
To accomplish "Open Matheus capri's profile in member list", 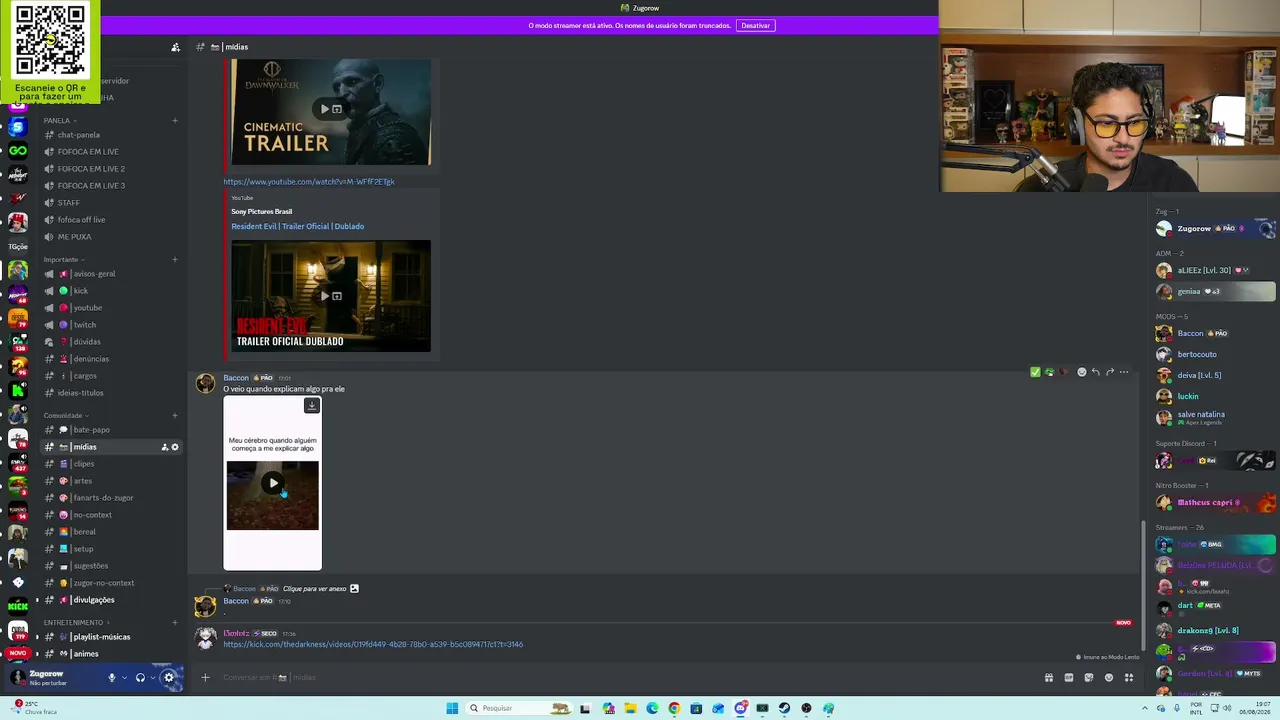I will 1215,503.
